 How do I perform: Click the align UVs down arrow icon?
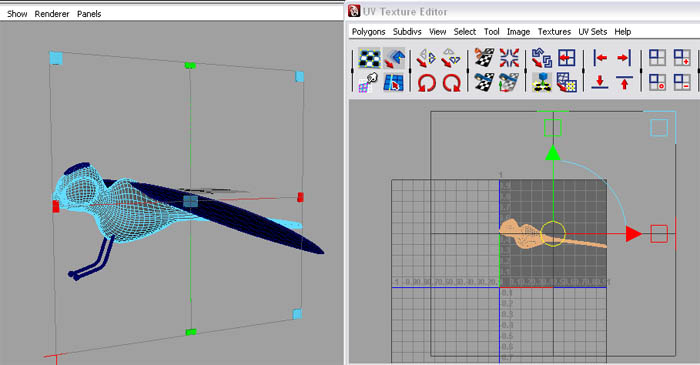click(600, 83)
